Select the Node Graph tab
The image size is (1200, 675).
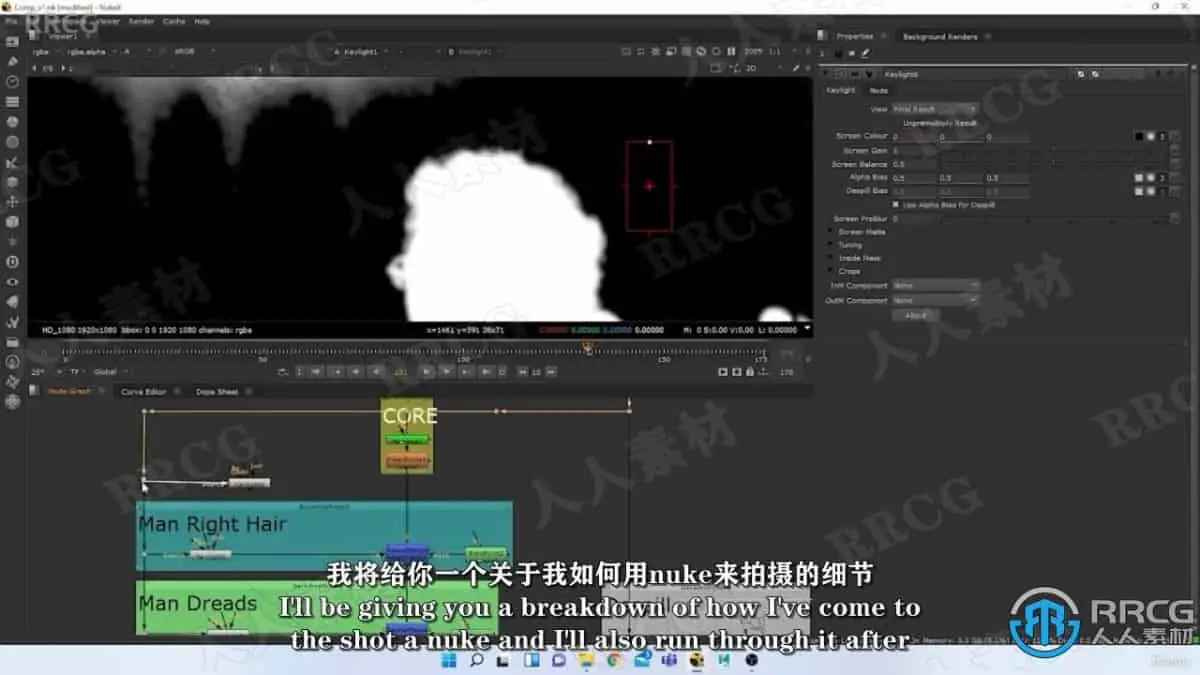(x=70, y=392)
